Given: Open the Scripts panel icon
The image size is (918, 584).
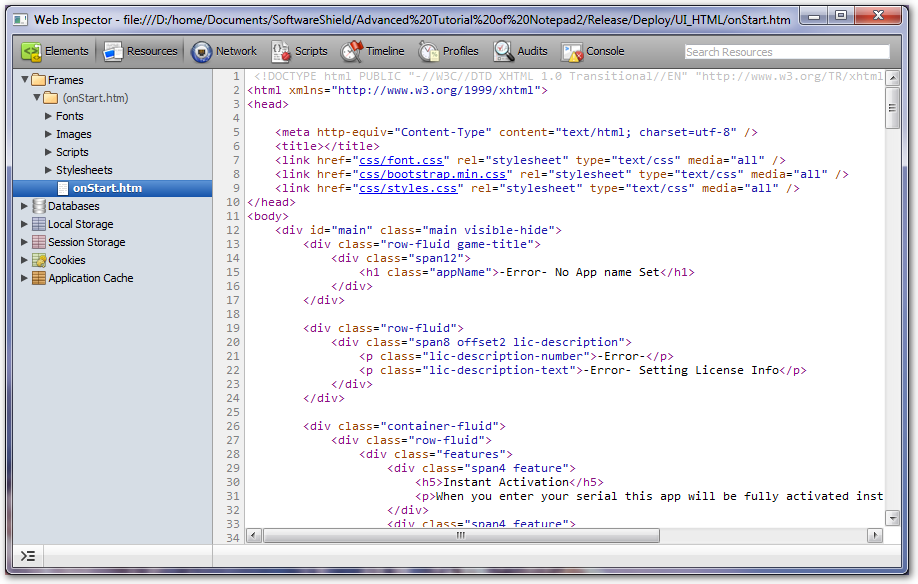Looking at the screenshot, I should coord(281,51).
